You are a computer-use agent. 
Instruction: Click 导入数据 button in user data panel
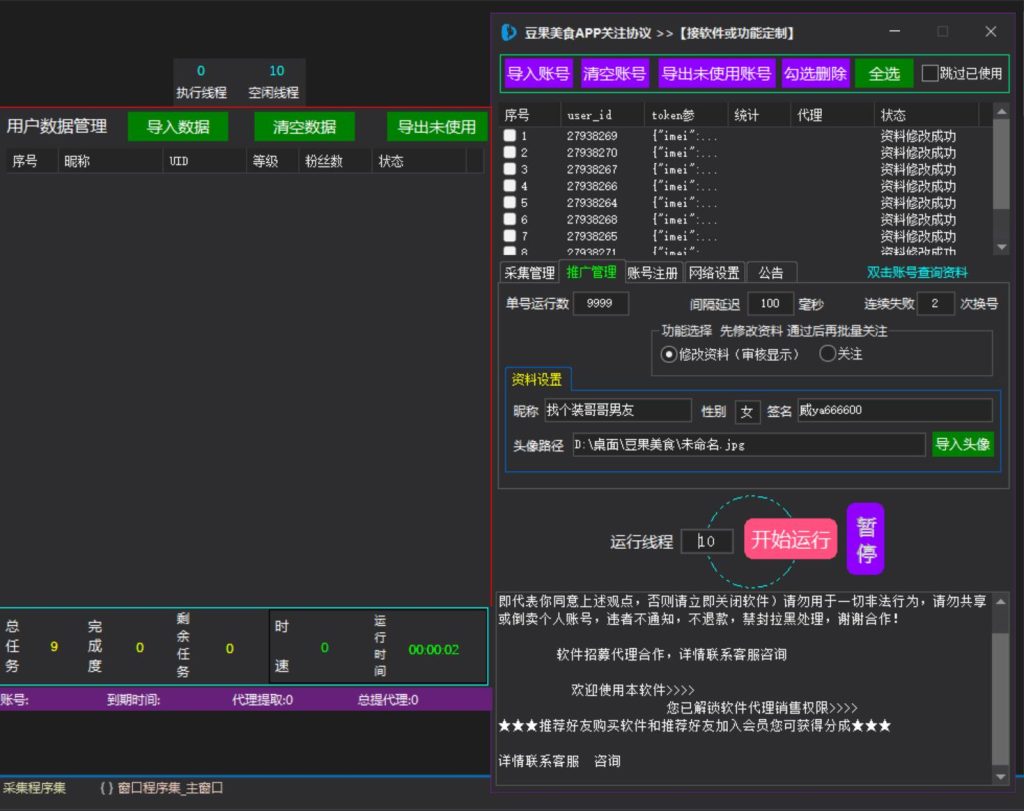178,126
